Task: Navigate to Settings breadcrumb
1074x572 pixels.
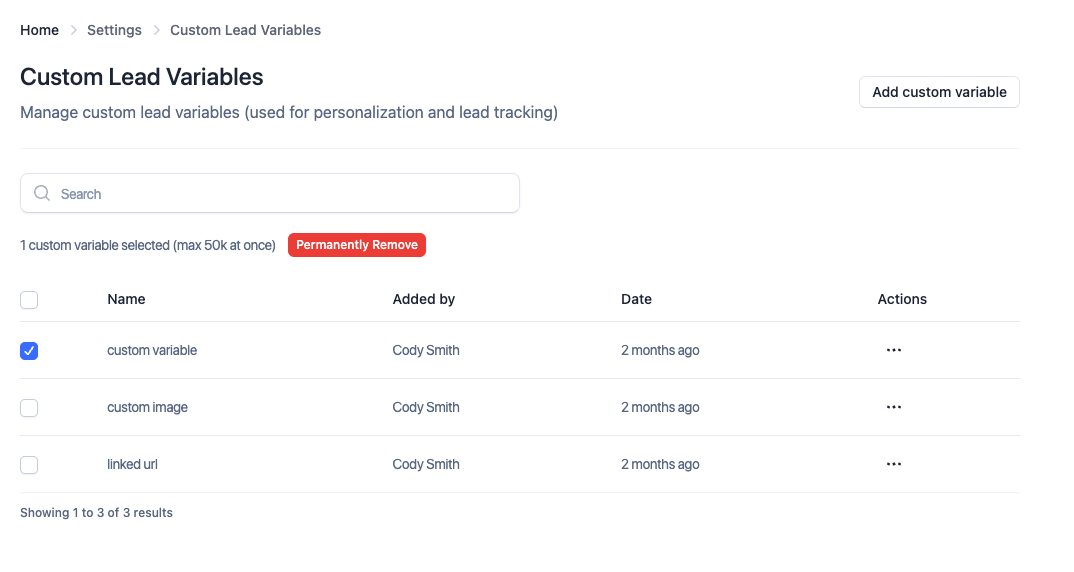Action: [x=114, y=30]
